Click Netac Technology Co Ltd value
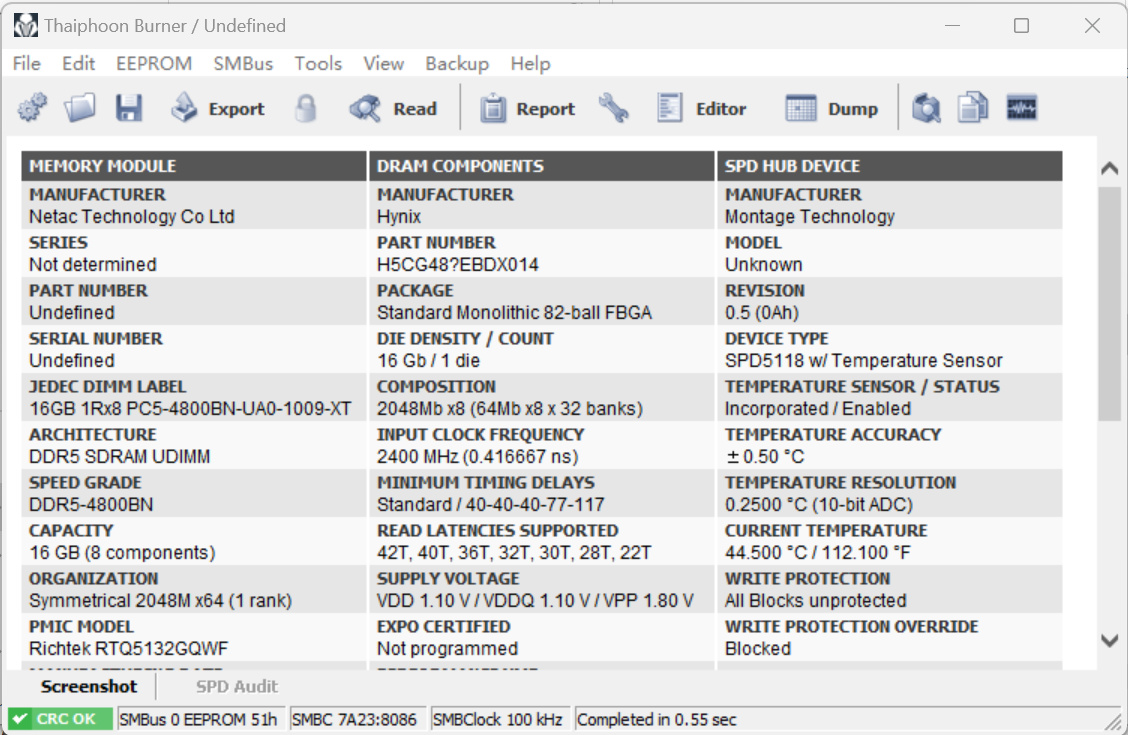Viewport: 1128px width, 735px height. tap(132, 216)
